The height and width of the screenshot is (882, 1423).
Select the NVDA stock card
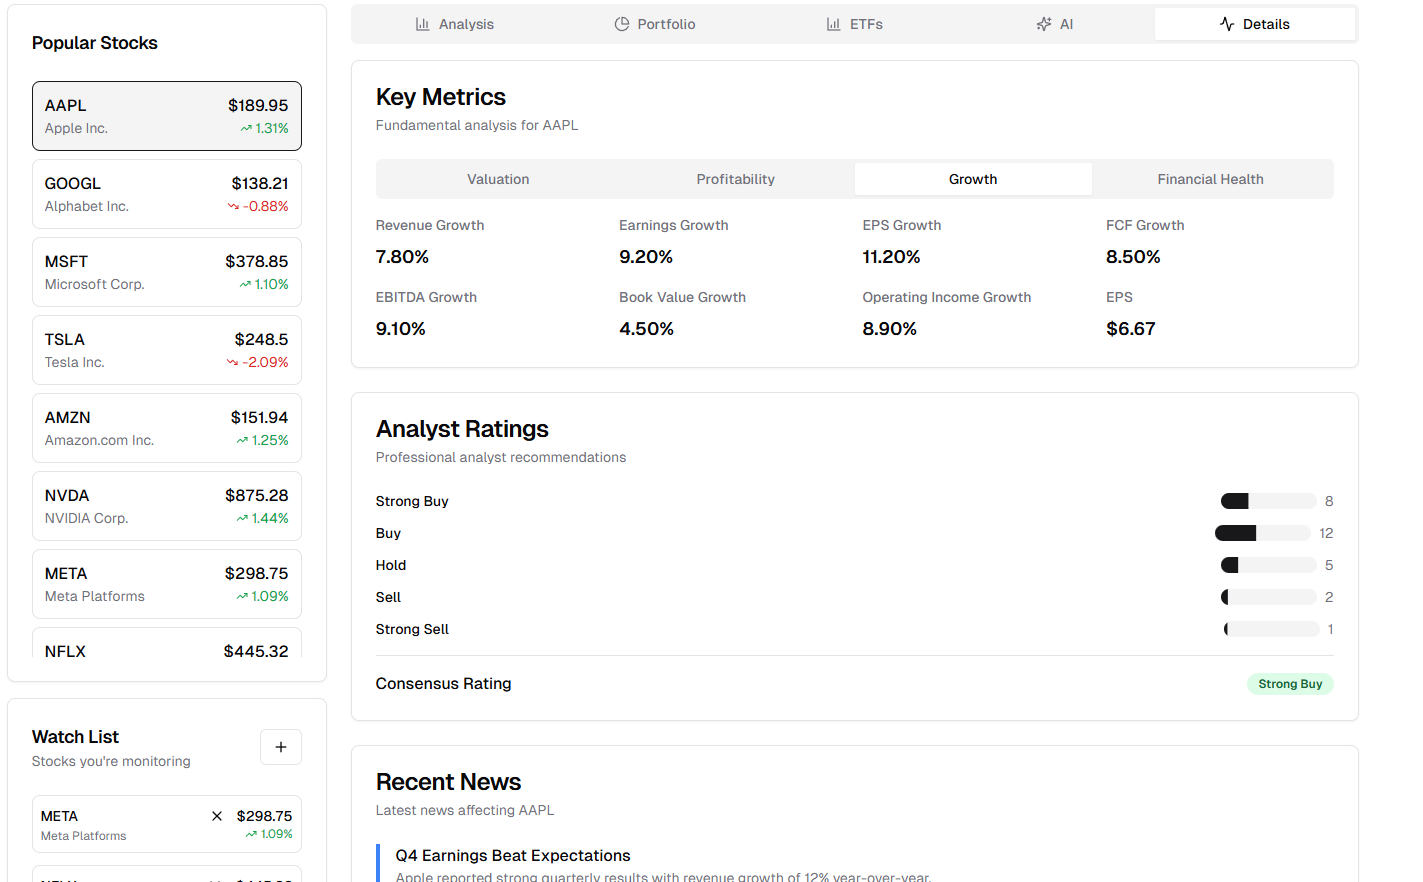click(167, 506)
